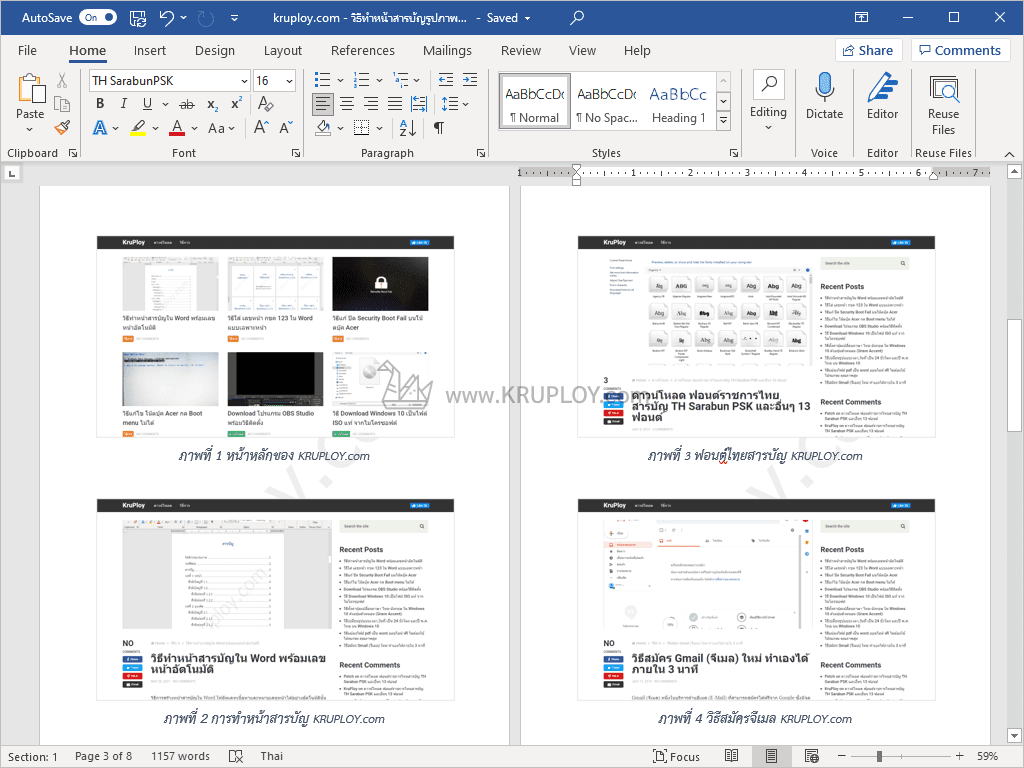The width and height of the screenshot is (1024, 768).
Task: Open the Comments button
Action: (x=960, y=50)
